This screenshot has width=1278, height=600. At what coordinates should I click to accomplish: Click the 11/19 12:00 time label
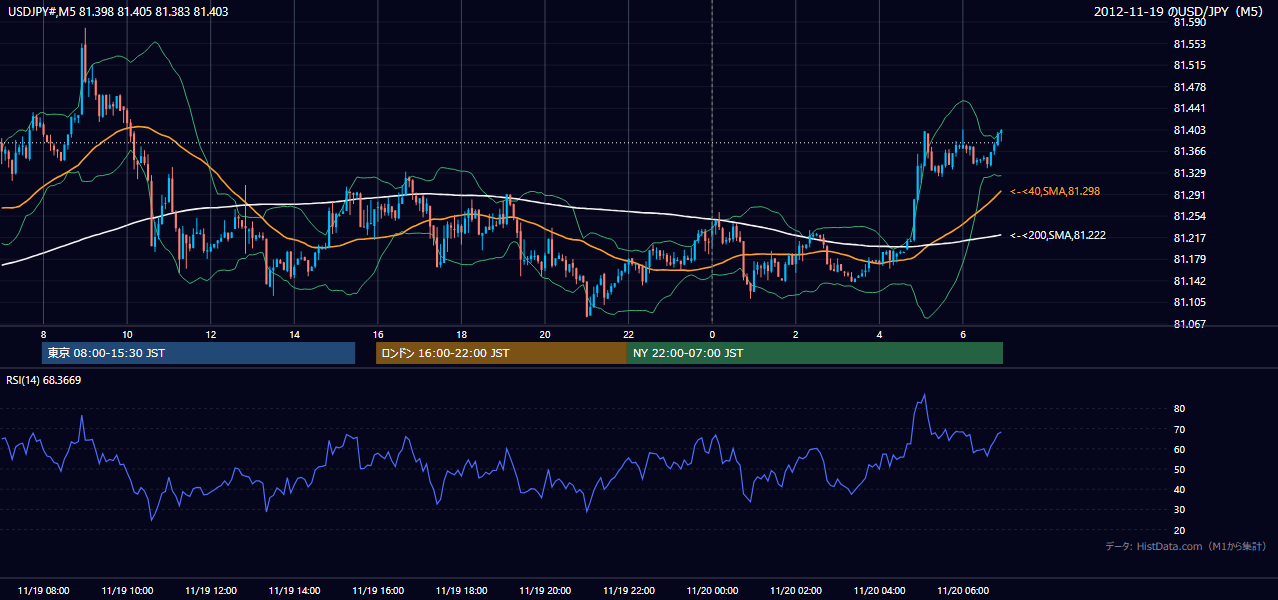211,590
